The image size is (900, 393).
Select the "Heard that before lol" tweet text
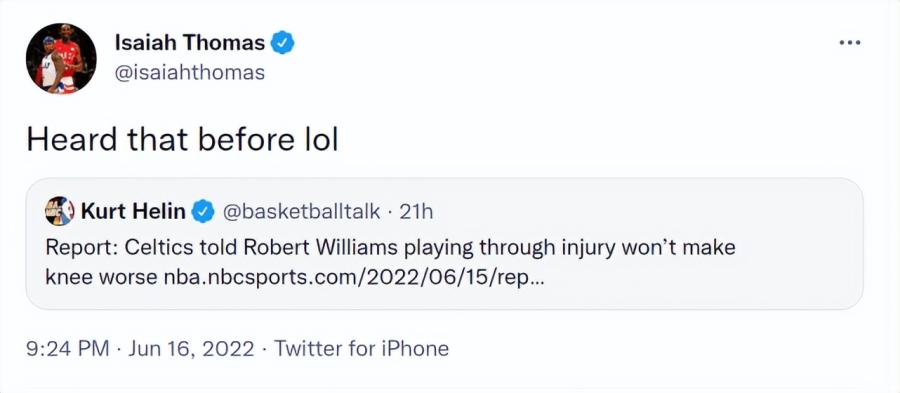pyautogui.click(x=182, y=140)
